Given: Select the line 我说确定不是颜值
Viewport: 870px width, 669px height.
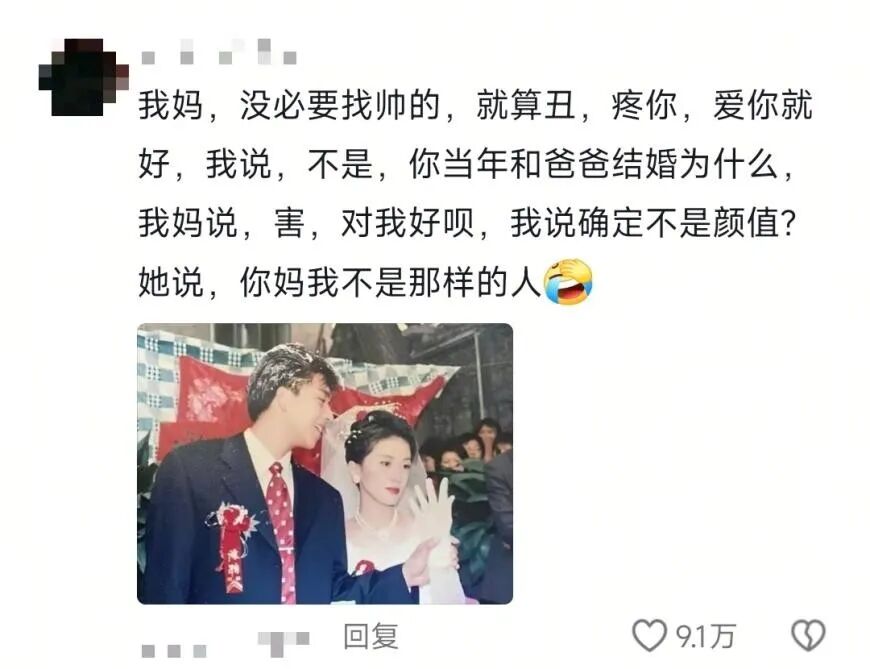Looking at the screenshot, I should point(652,223).
